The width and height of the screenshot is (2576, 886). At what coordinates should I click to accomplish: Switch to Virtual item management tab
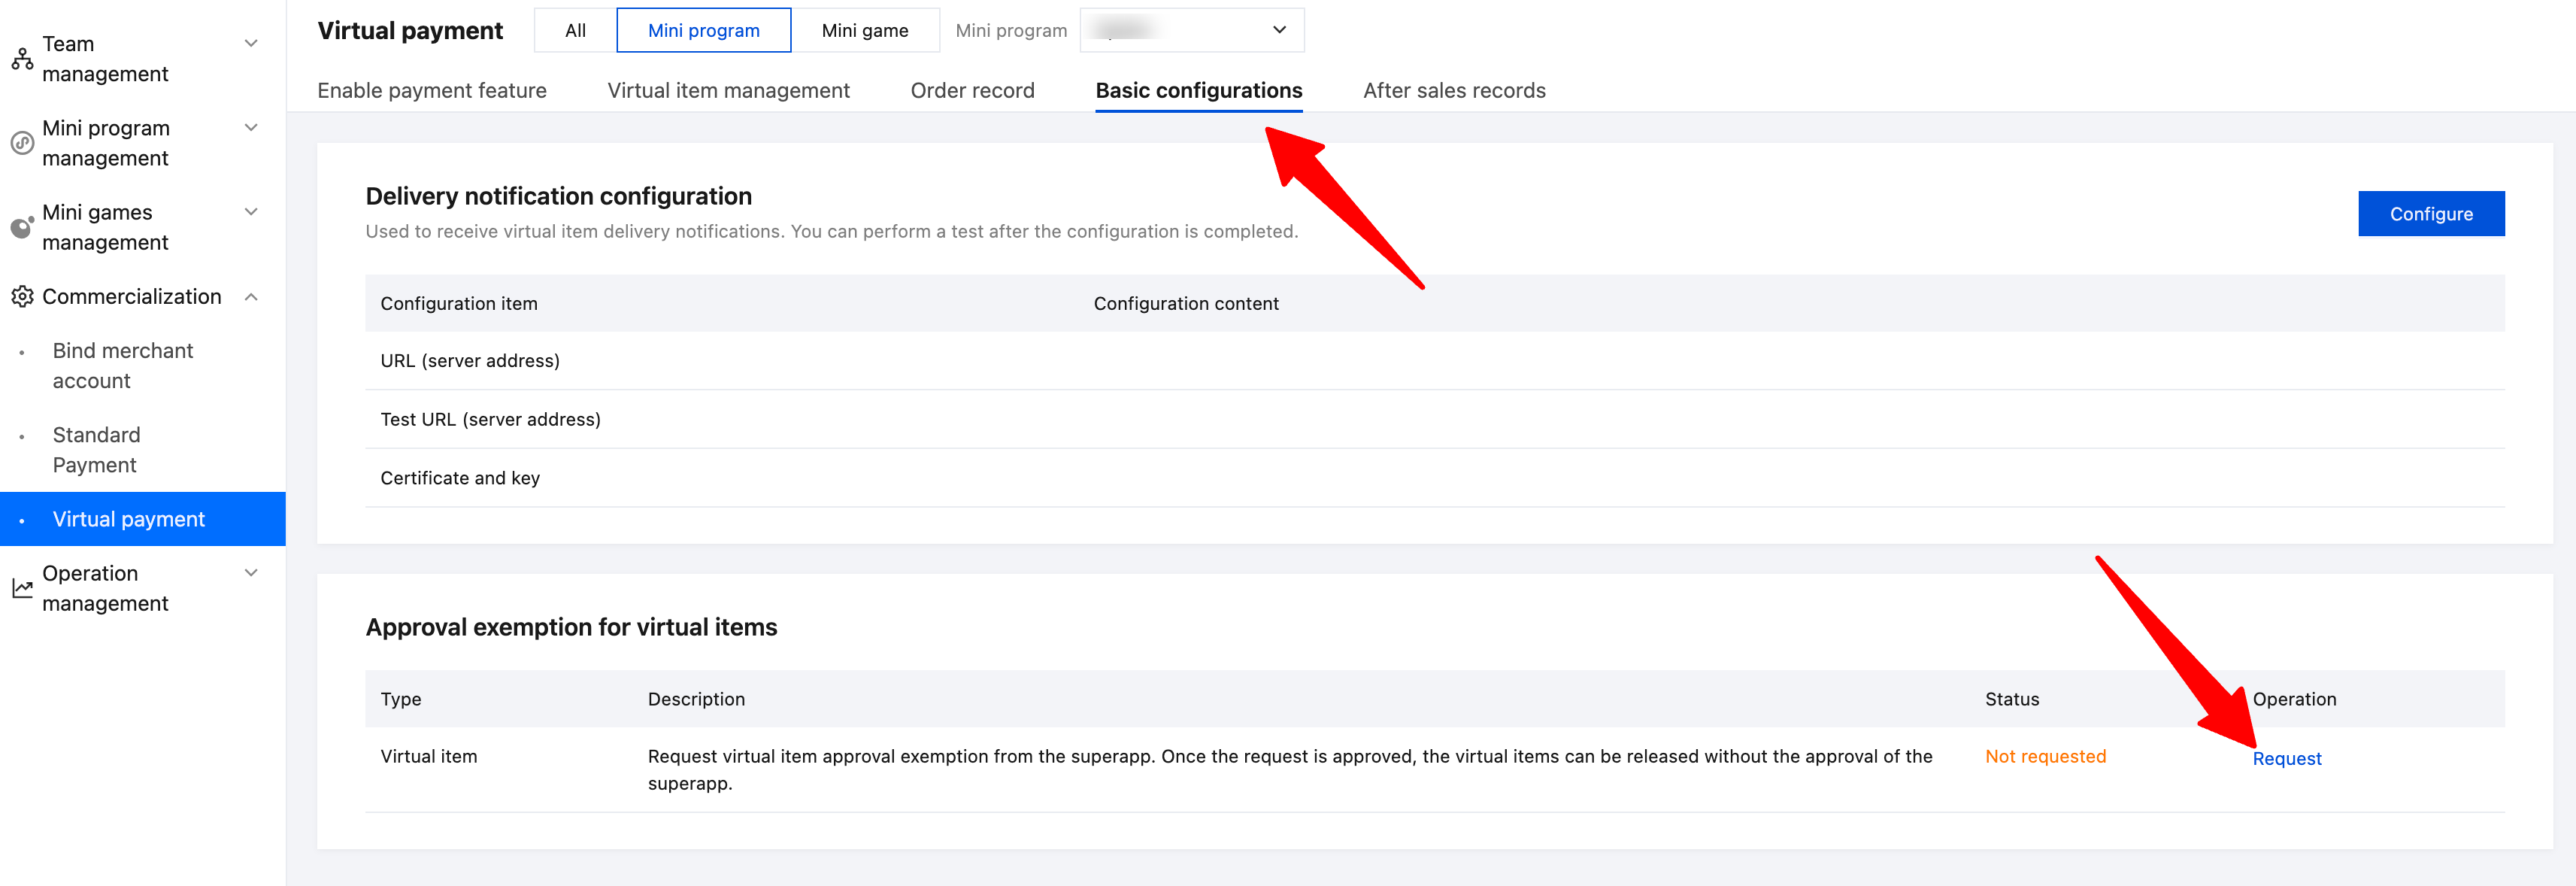[728, 91]
